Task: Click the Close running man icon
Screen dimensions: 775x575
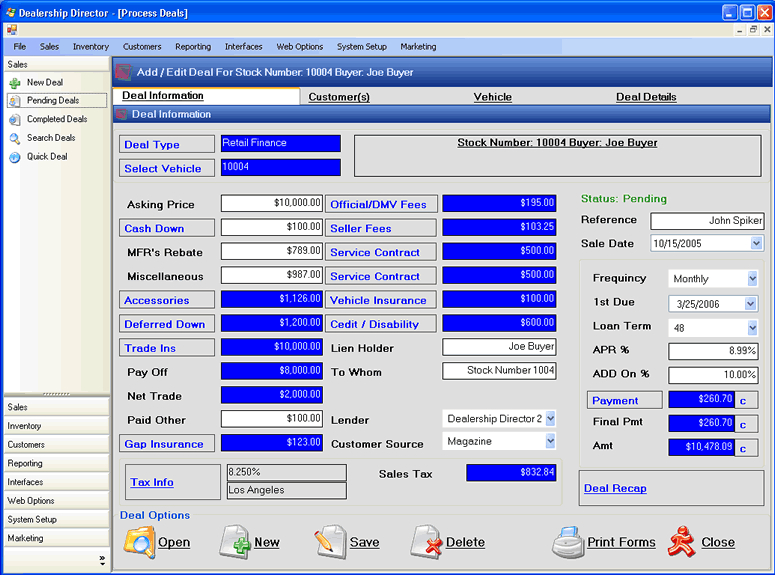Action: pyautogui.click(x=682, y=542)
